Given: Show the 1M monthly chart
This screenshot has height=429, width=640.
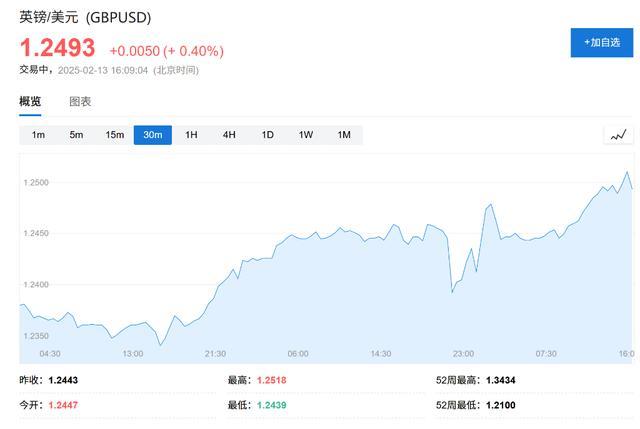Looking at the screenshot, I should pos(344,135).
